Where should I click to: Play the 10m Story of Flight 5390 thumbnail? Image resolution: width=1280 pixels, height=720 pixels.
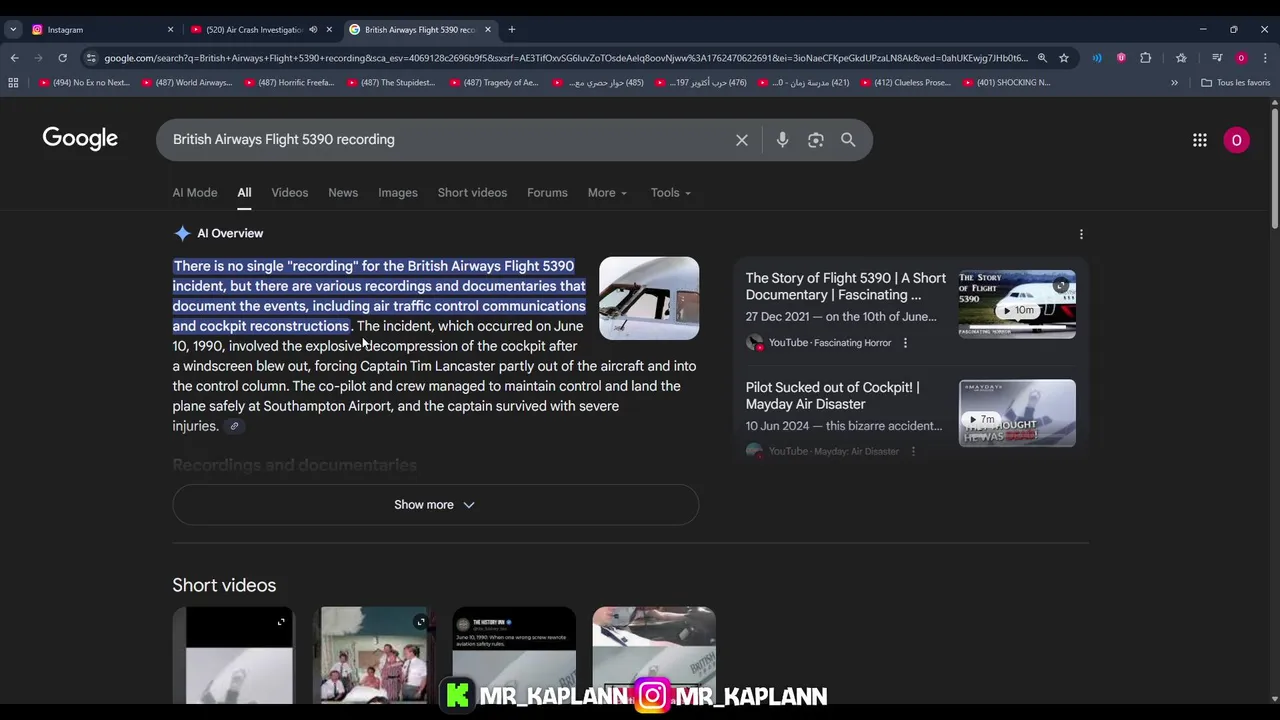pos(1017,304)
